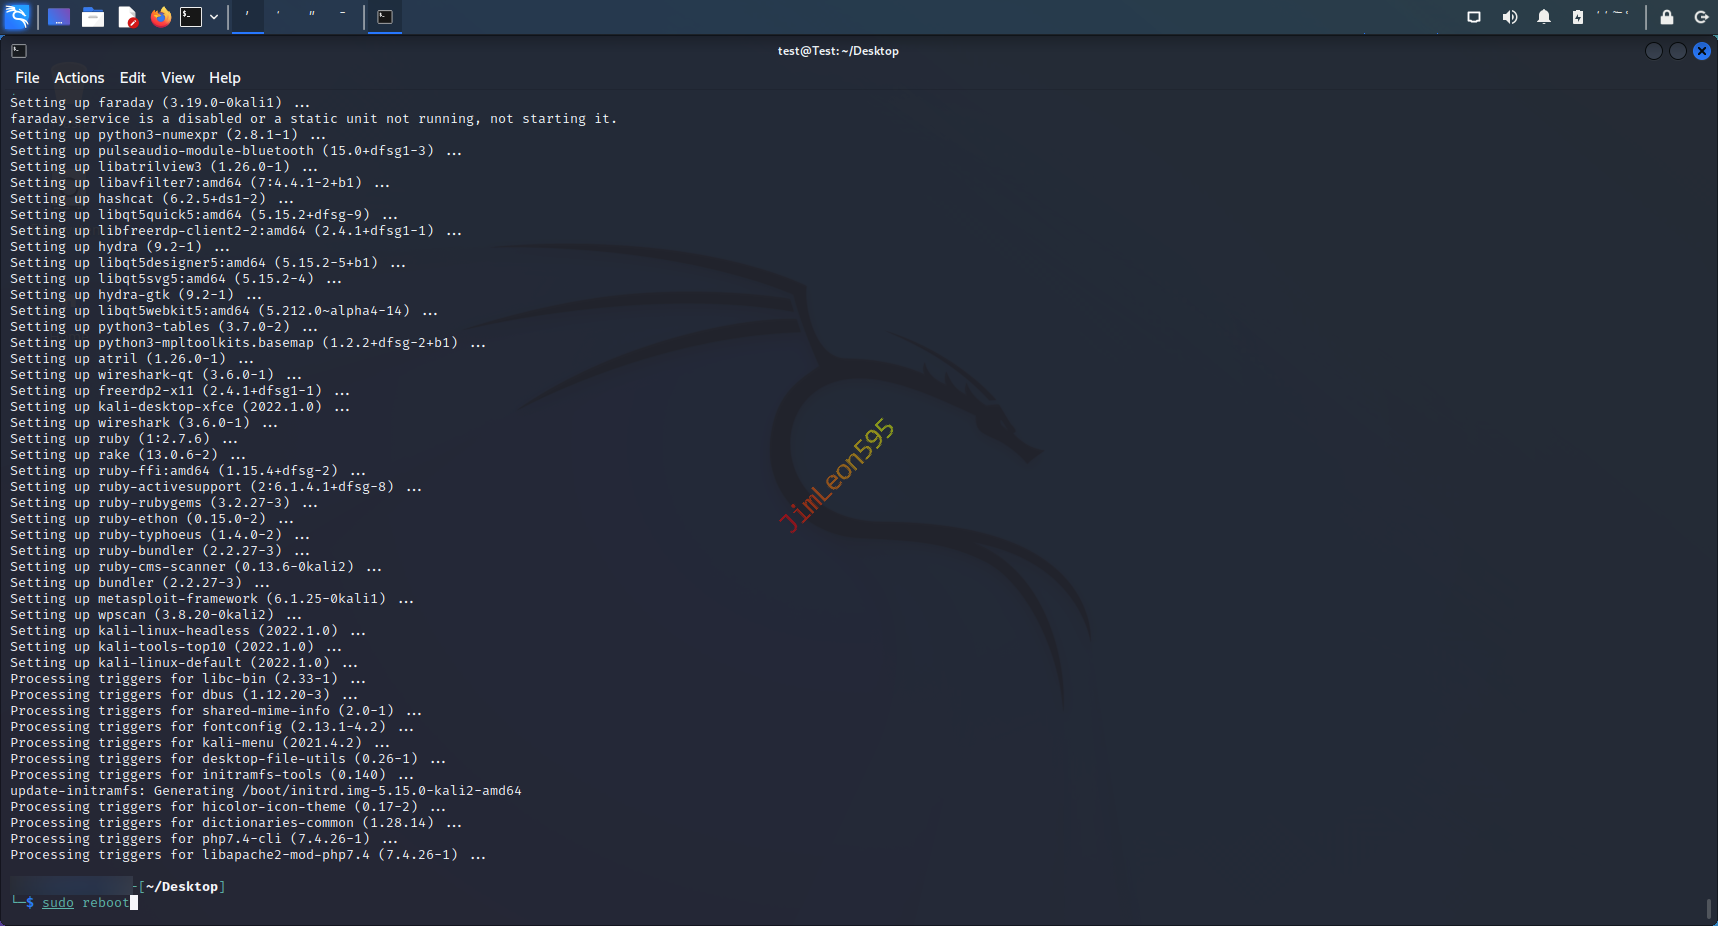Expand the terminal launcher dropdown arrow
This screenshot has width=1718, height=926.
214,17
